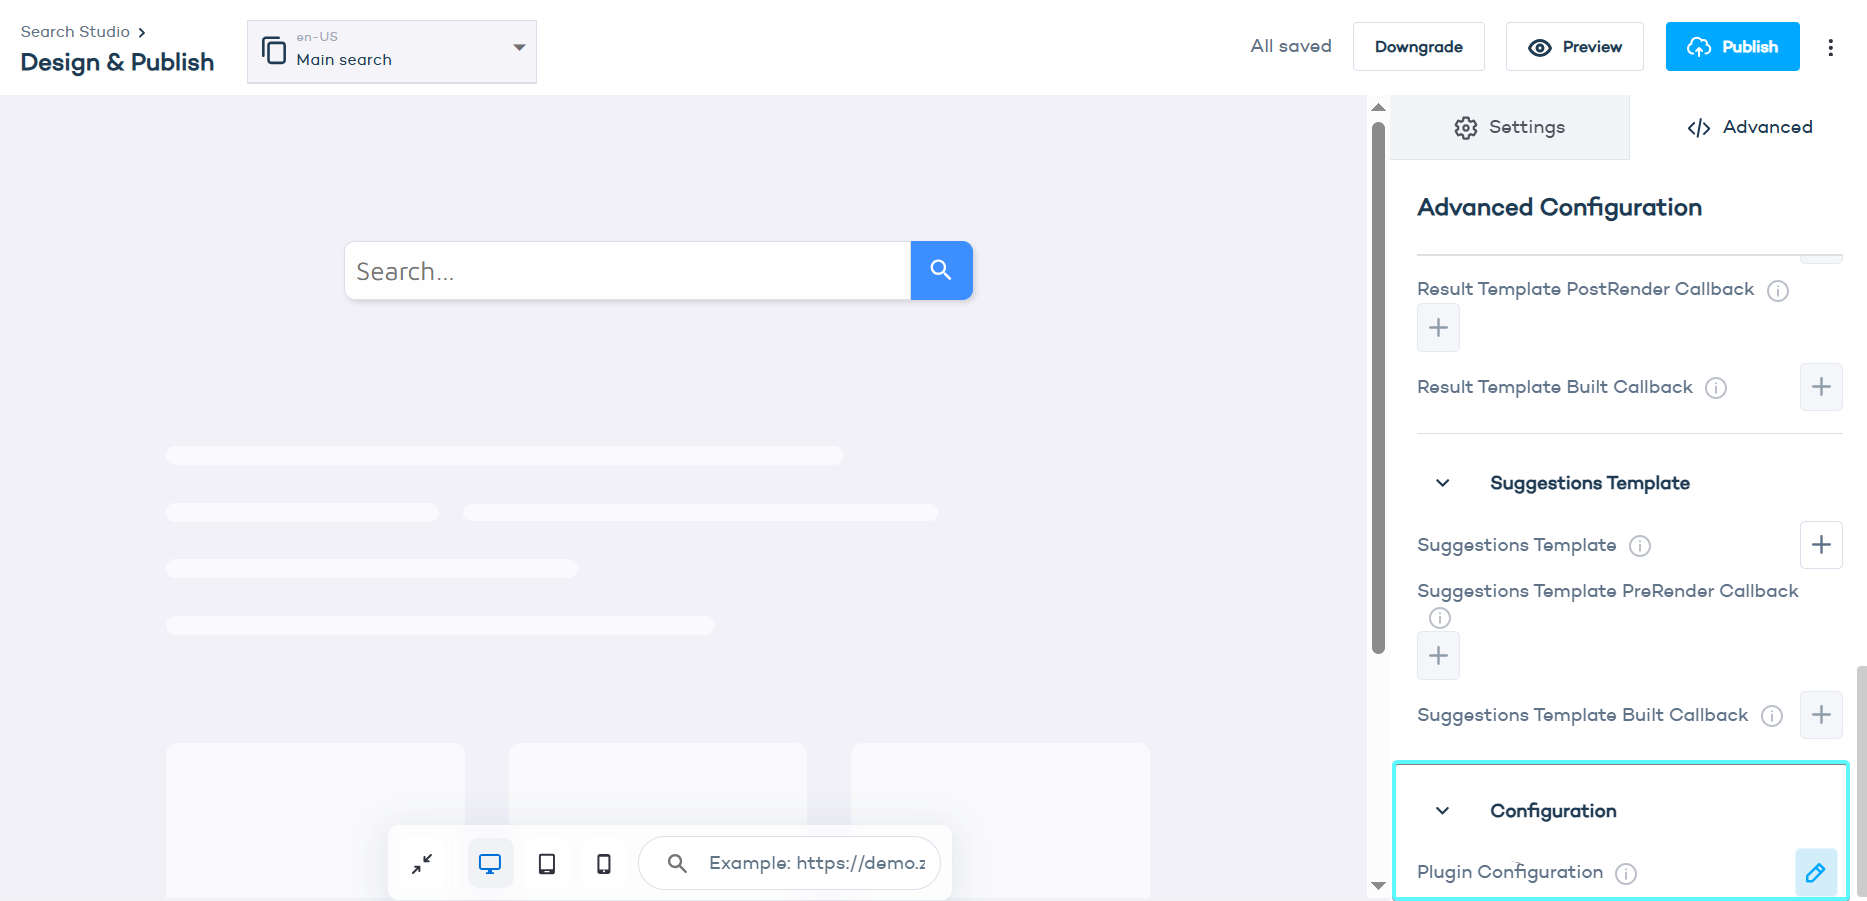The width and height of the screenshot is (1867, 901).
Task: Switch to mobile phone preview mode
Action: point(604,863)
